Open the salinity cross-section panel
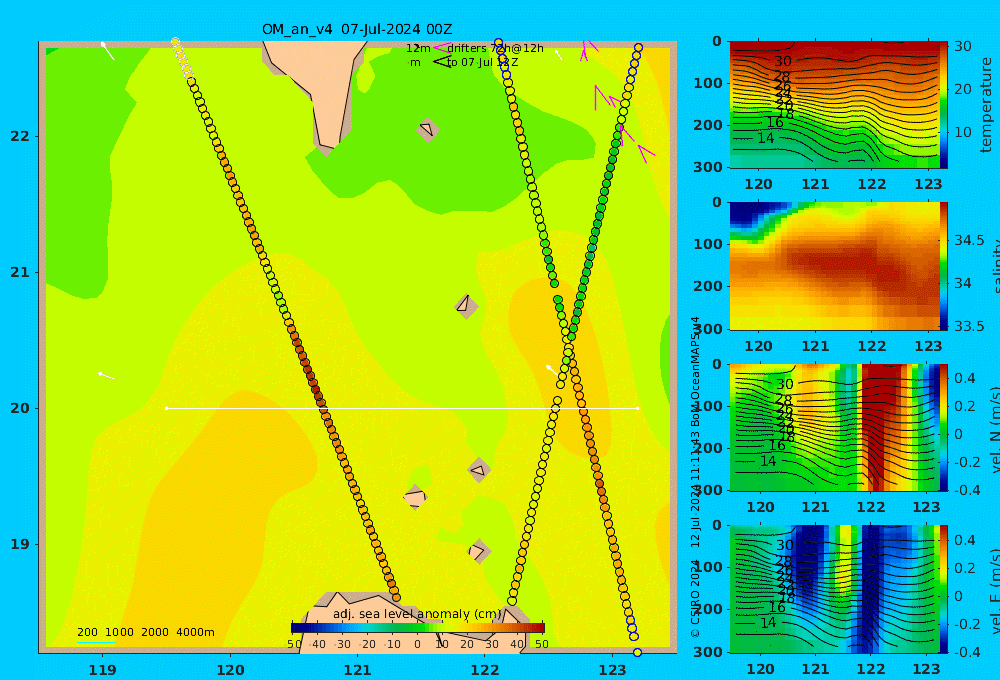The image size is (1000, 680). tap(834, 266)
